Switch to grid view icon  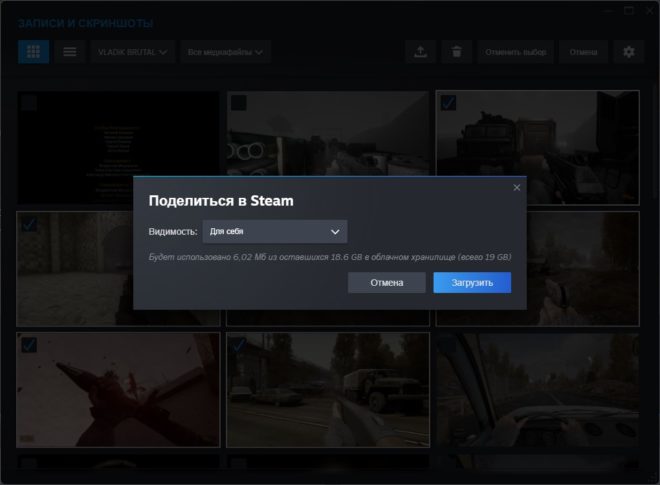[33, 52]
